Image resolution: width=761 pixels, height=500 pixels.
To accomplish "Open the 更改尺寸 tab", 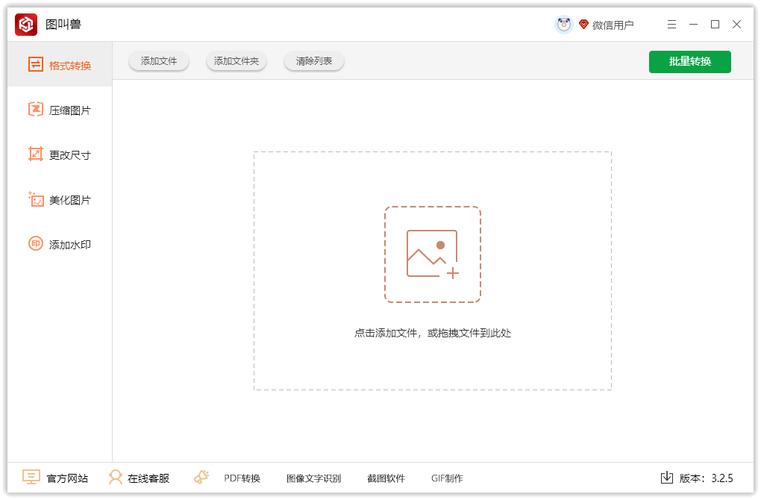I will click(x=60, y=155).
